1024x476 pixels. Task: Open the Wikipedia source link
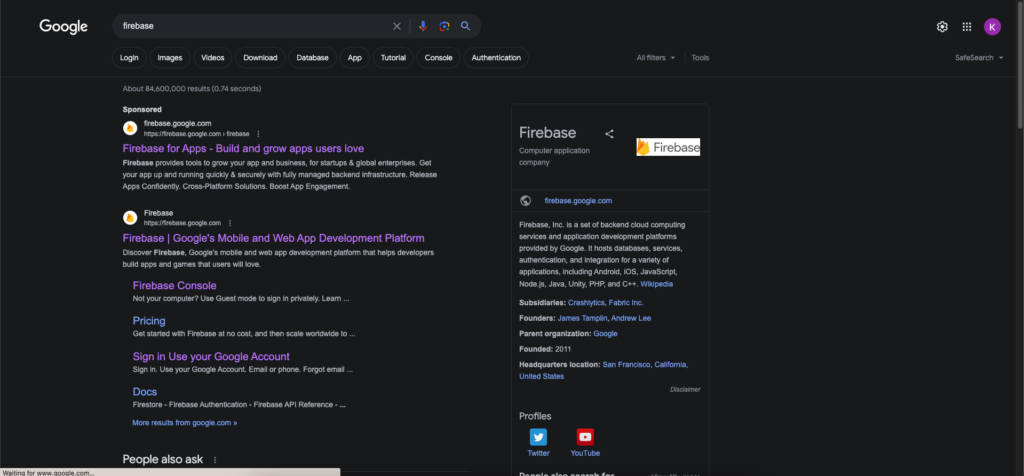coord(656,284)
